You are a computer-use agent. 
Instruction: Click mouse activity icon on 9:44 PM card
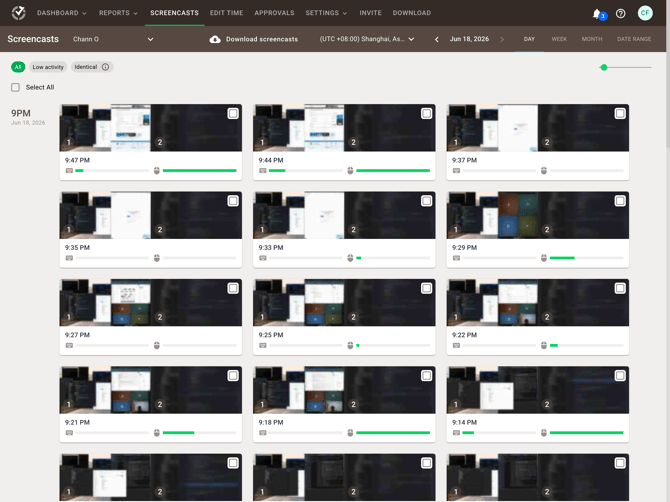tap(350, 170)
